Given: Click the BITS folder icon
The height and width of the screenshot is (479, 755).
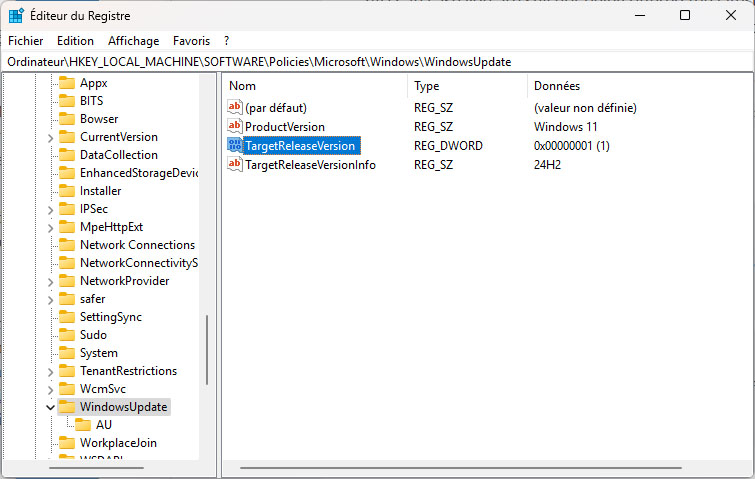Looking at the screenshot, I should coord(67,101).
